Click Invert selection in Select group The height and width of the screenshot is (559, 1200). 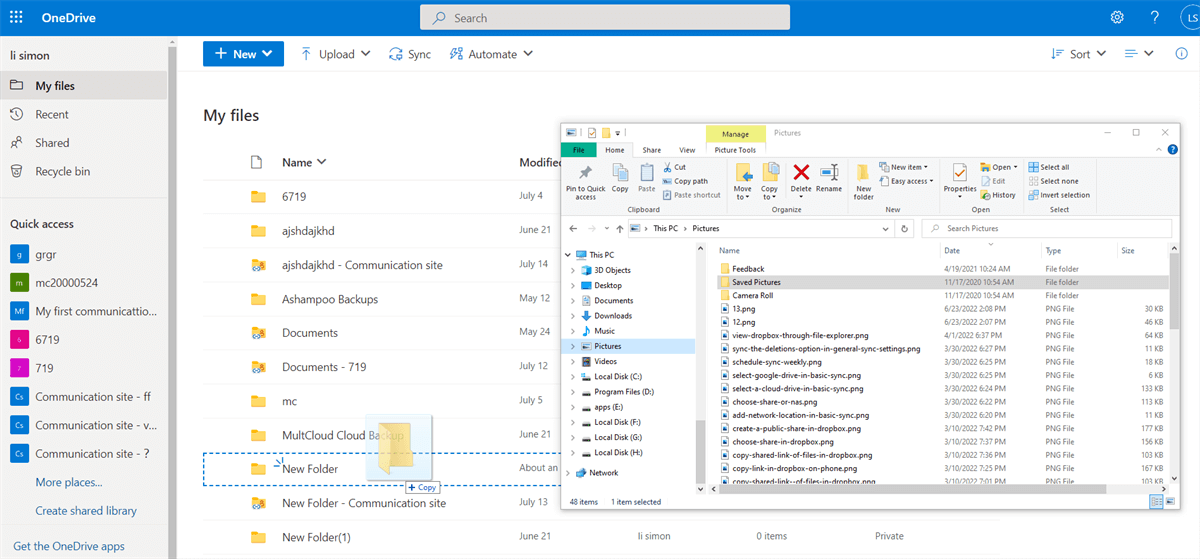coord(1064,195)
